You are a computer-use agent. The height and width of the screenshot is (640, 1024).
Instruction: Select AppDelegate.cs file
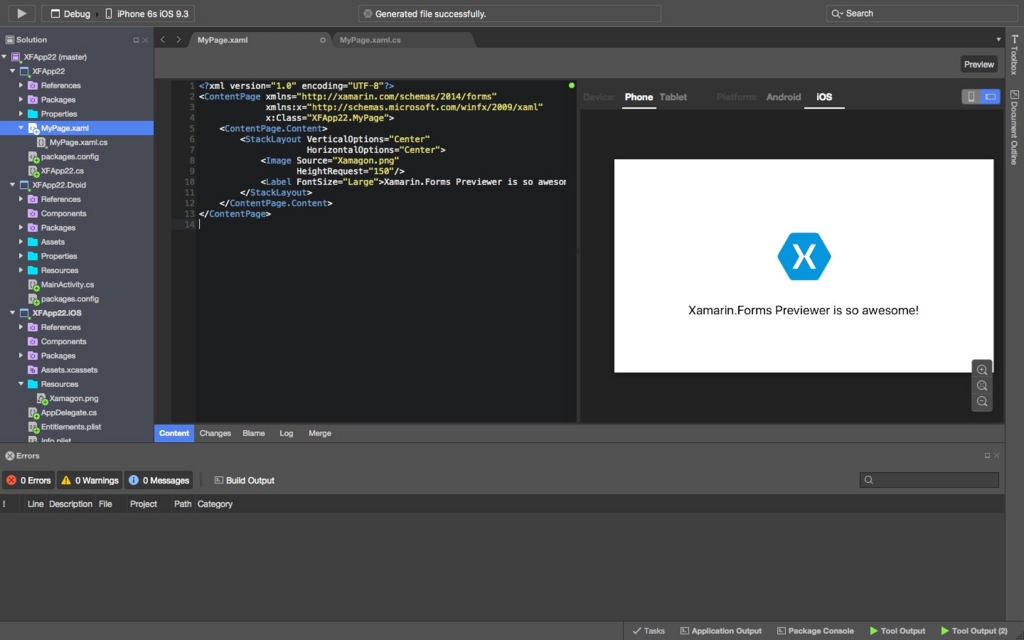[69, 413]
